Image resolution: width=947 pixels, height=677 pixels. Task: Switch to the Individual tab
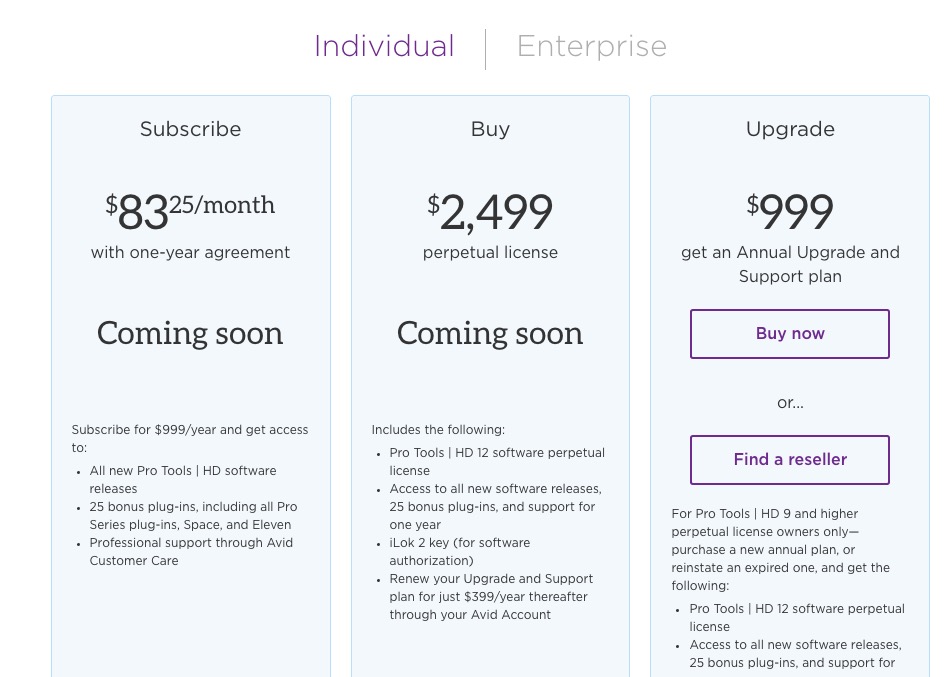click(x=384, y=47)
